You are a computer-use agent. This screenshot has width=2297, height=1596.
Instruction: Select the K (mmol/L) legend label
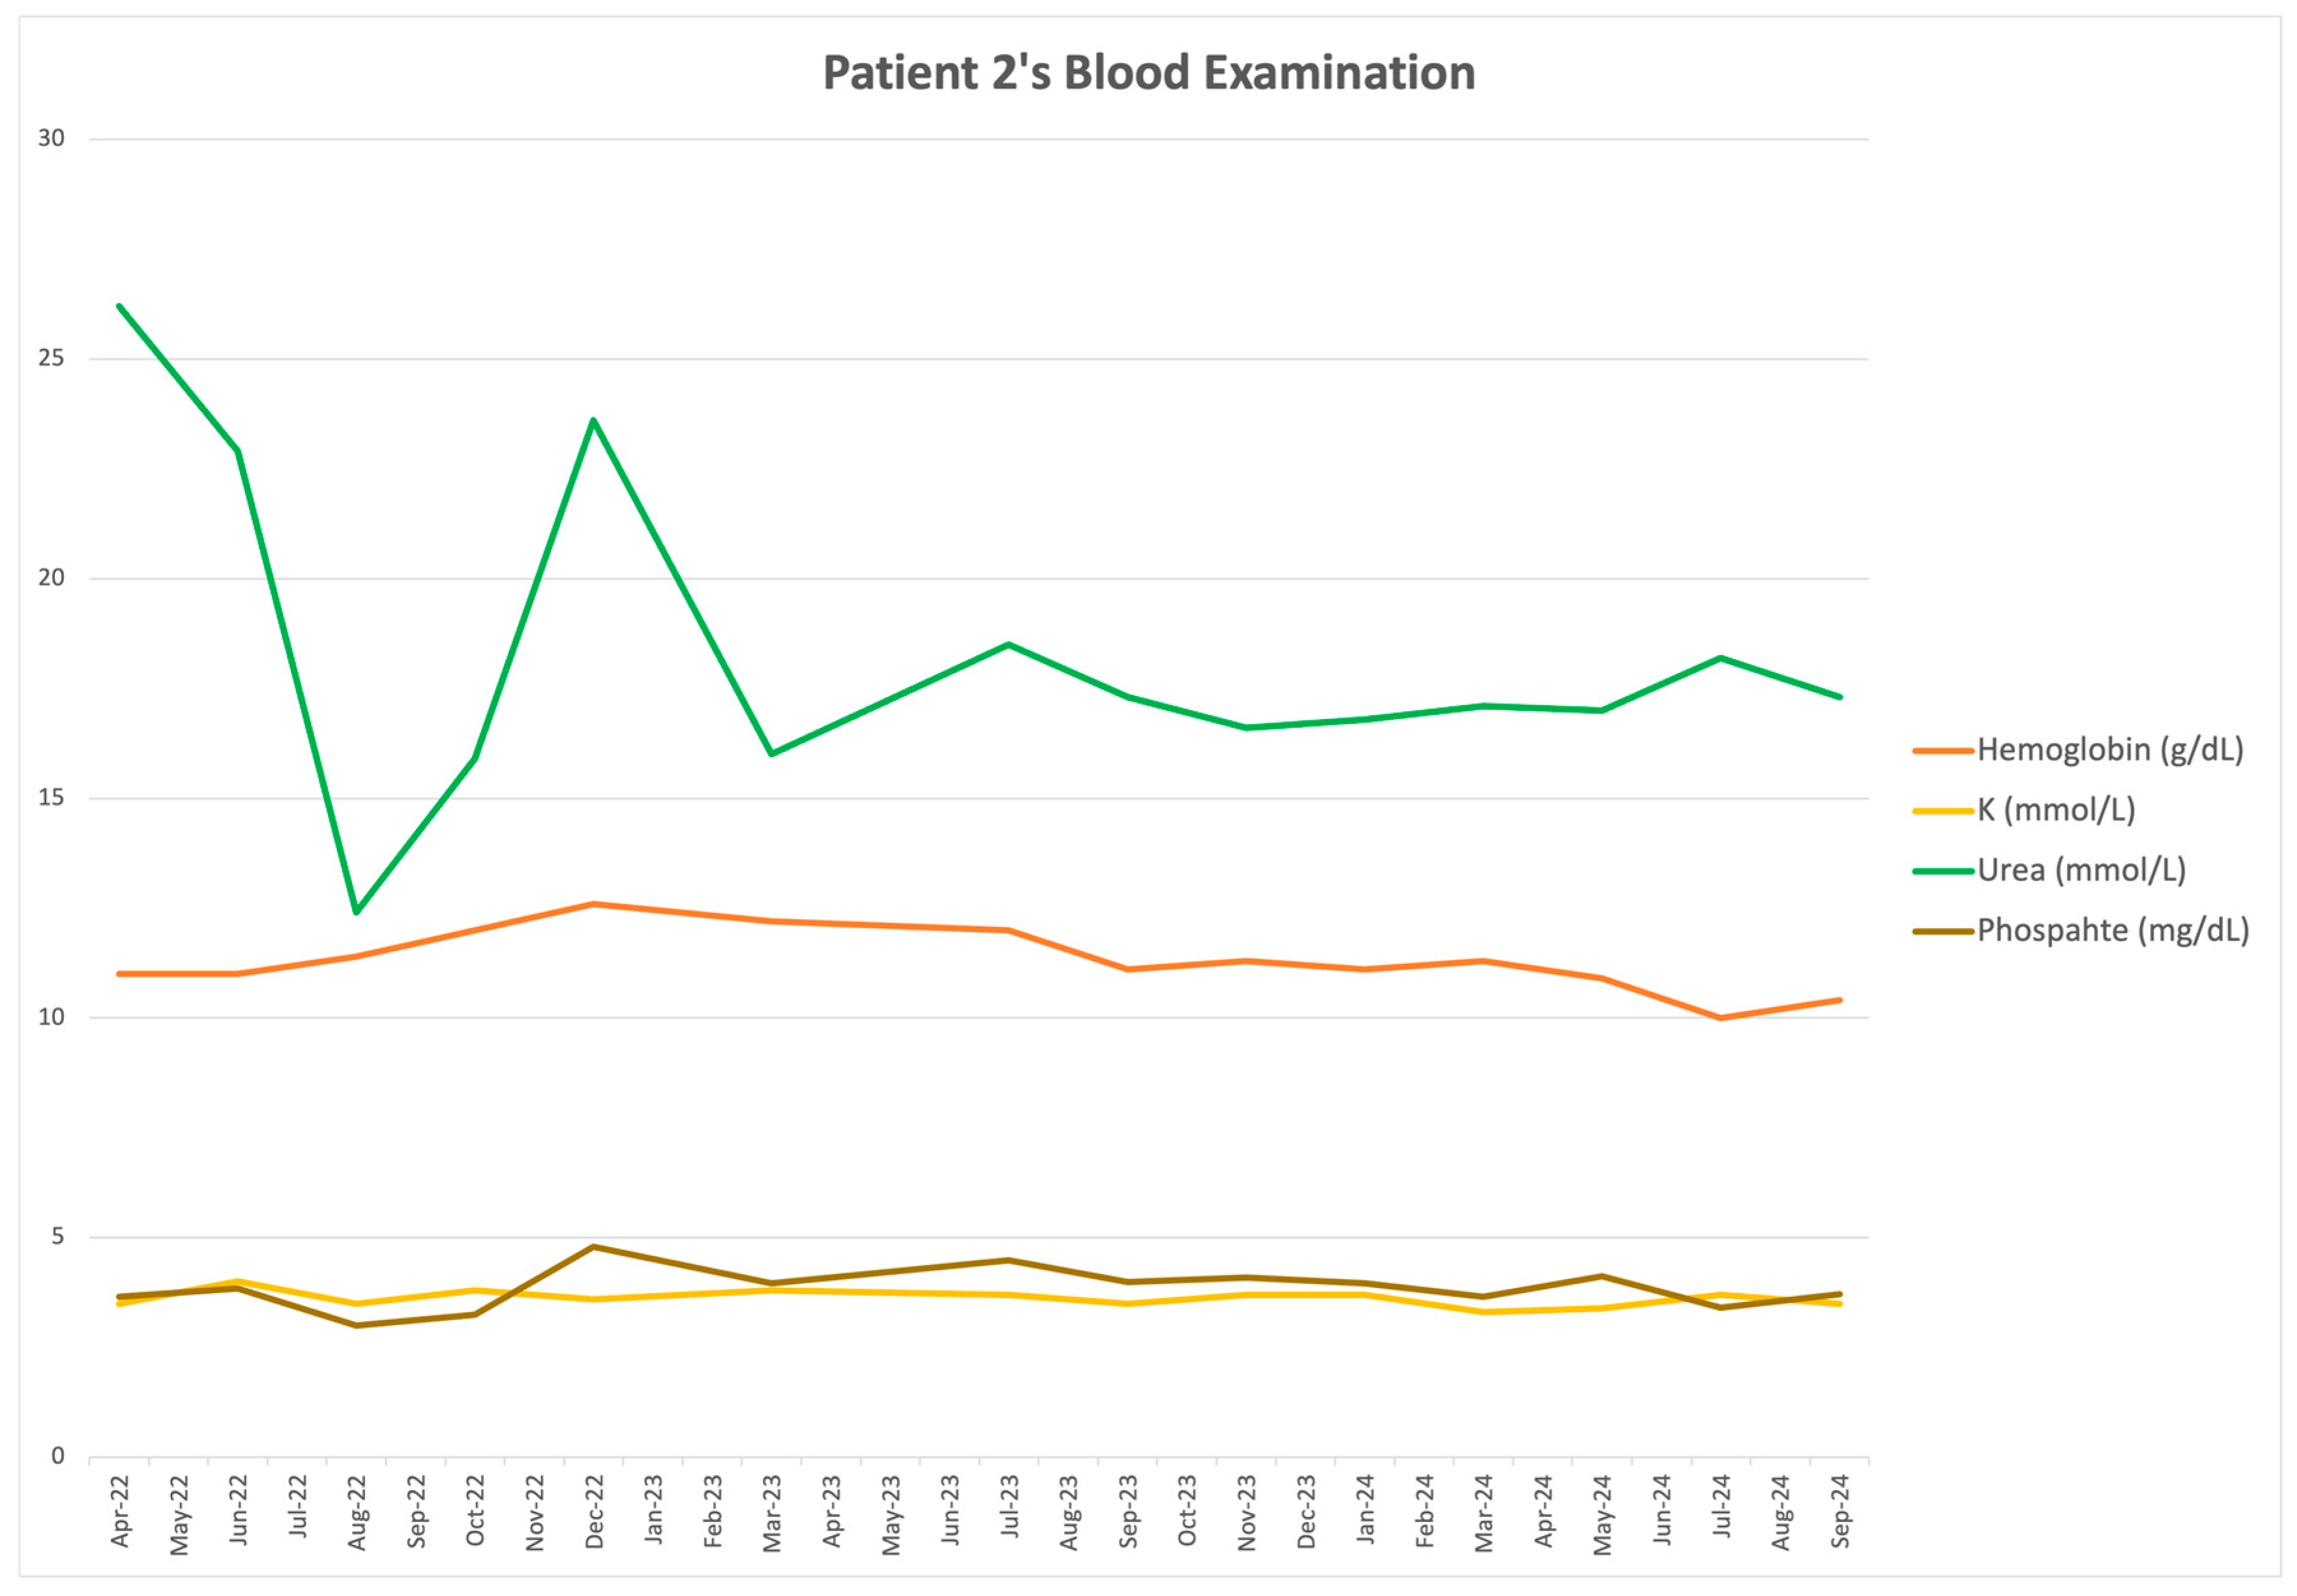pyautogui.click(x=2056, y=810)
